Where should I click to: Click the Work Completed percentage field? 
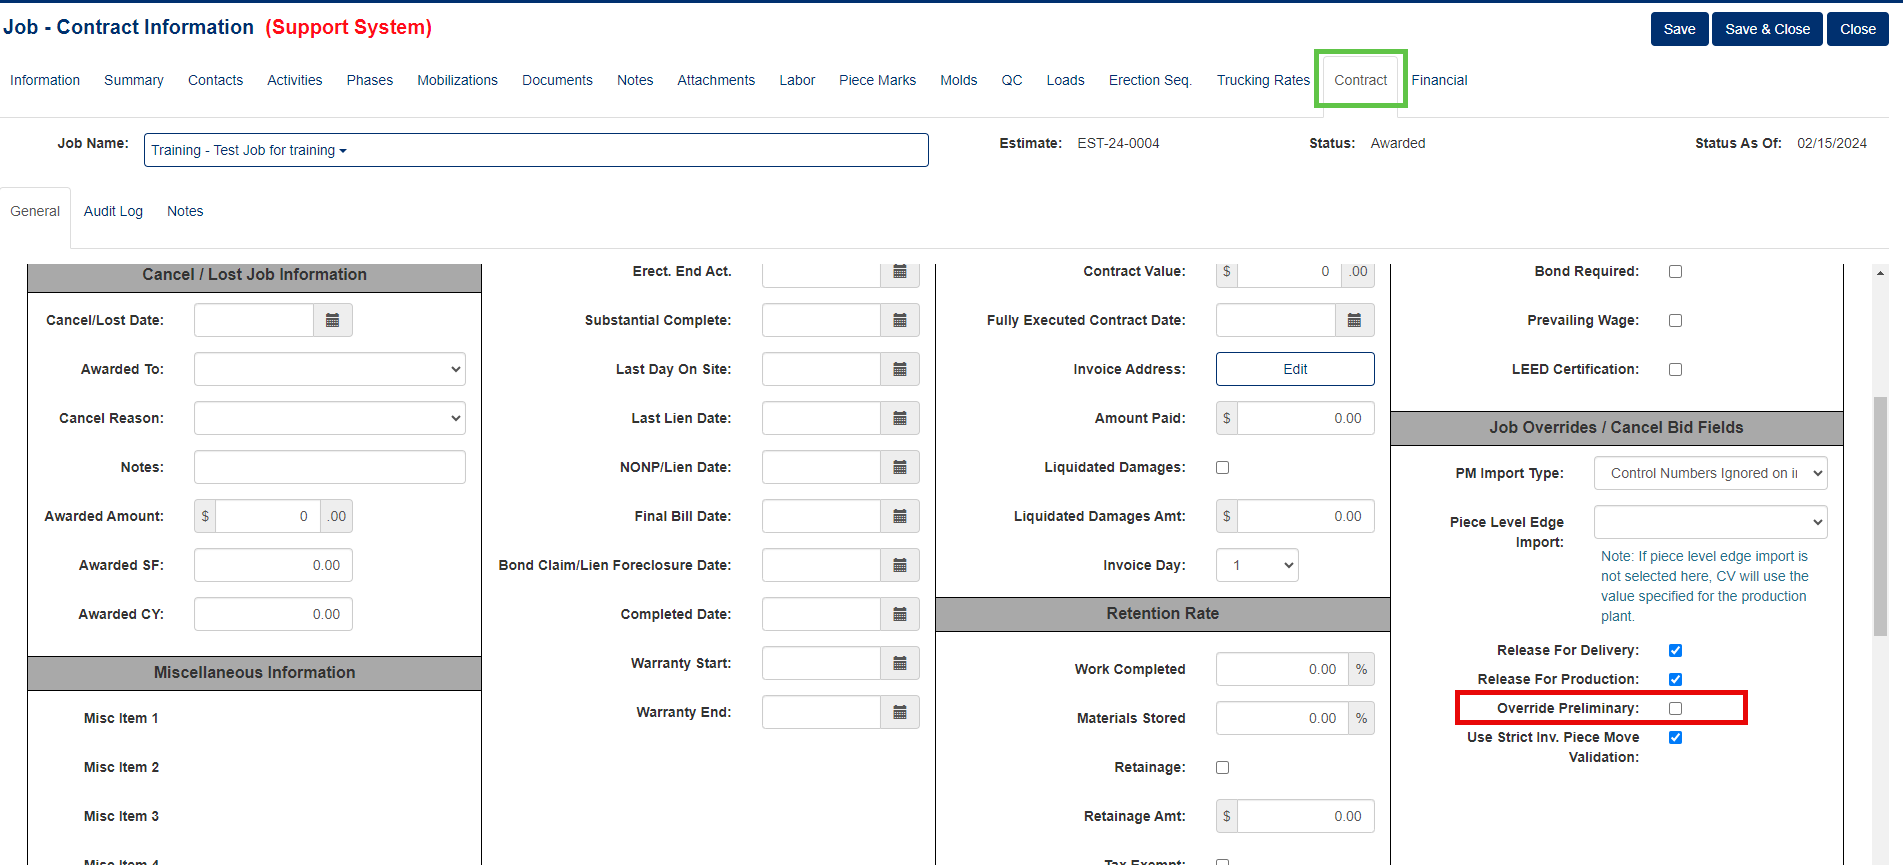(x=1282, y=669)
